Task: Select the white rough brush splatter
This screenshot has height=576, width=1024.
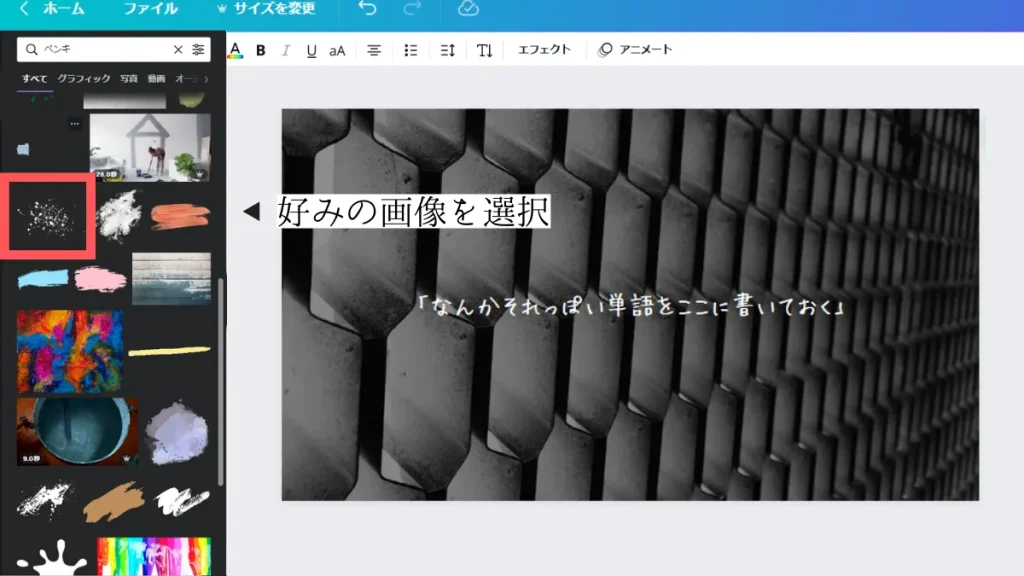Action: [x=45, y=500]
